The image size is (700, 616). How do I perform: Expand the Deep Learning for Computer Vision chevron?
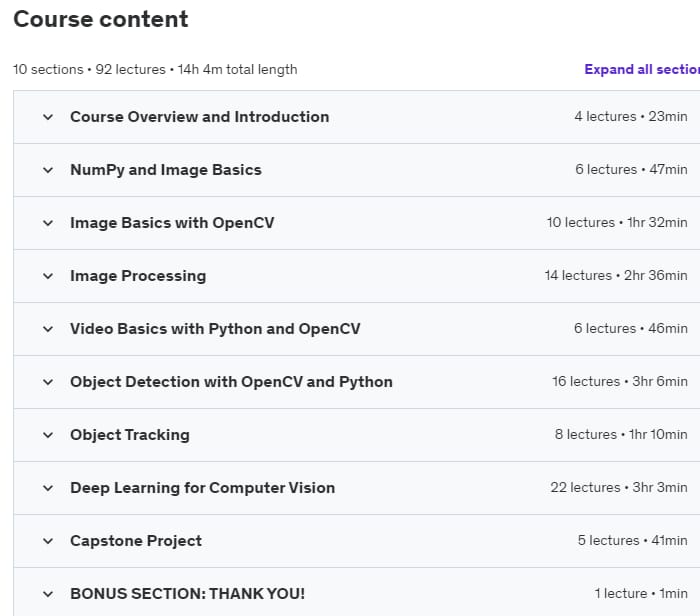(x=48, y=488)
